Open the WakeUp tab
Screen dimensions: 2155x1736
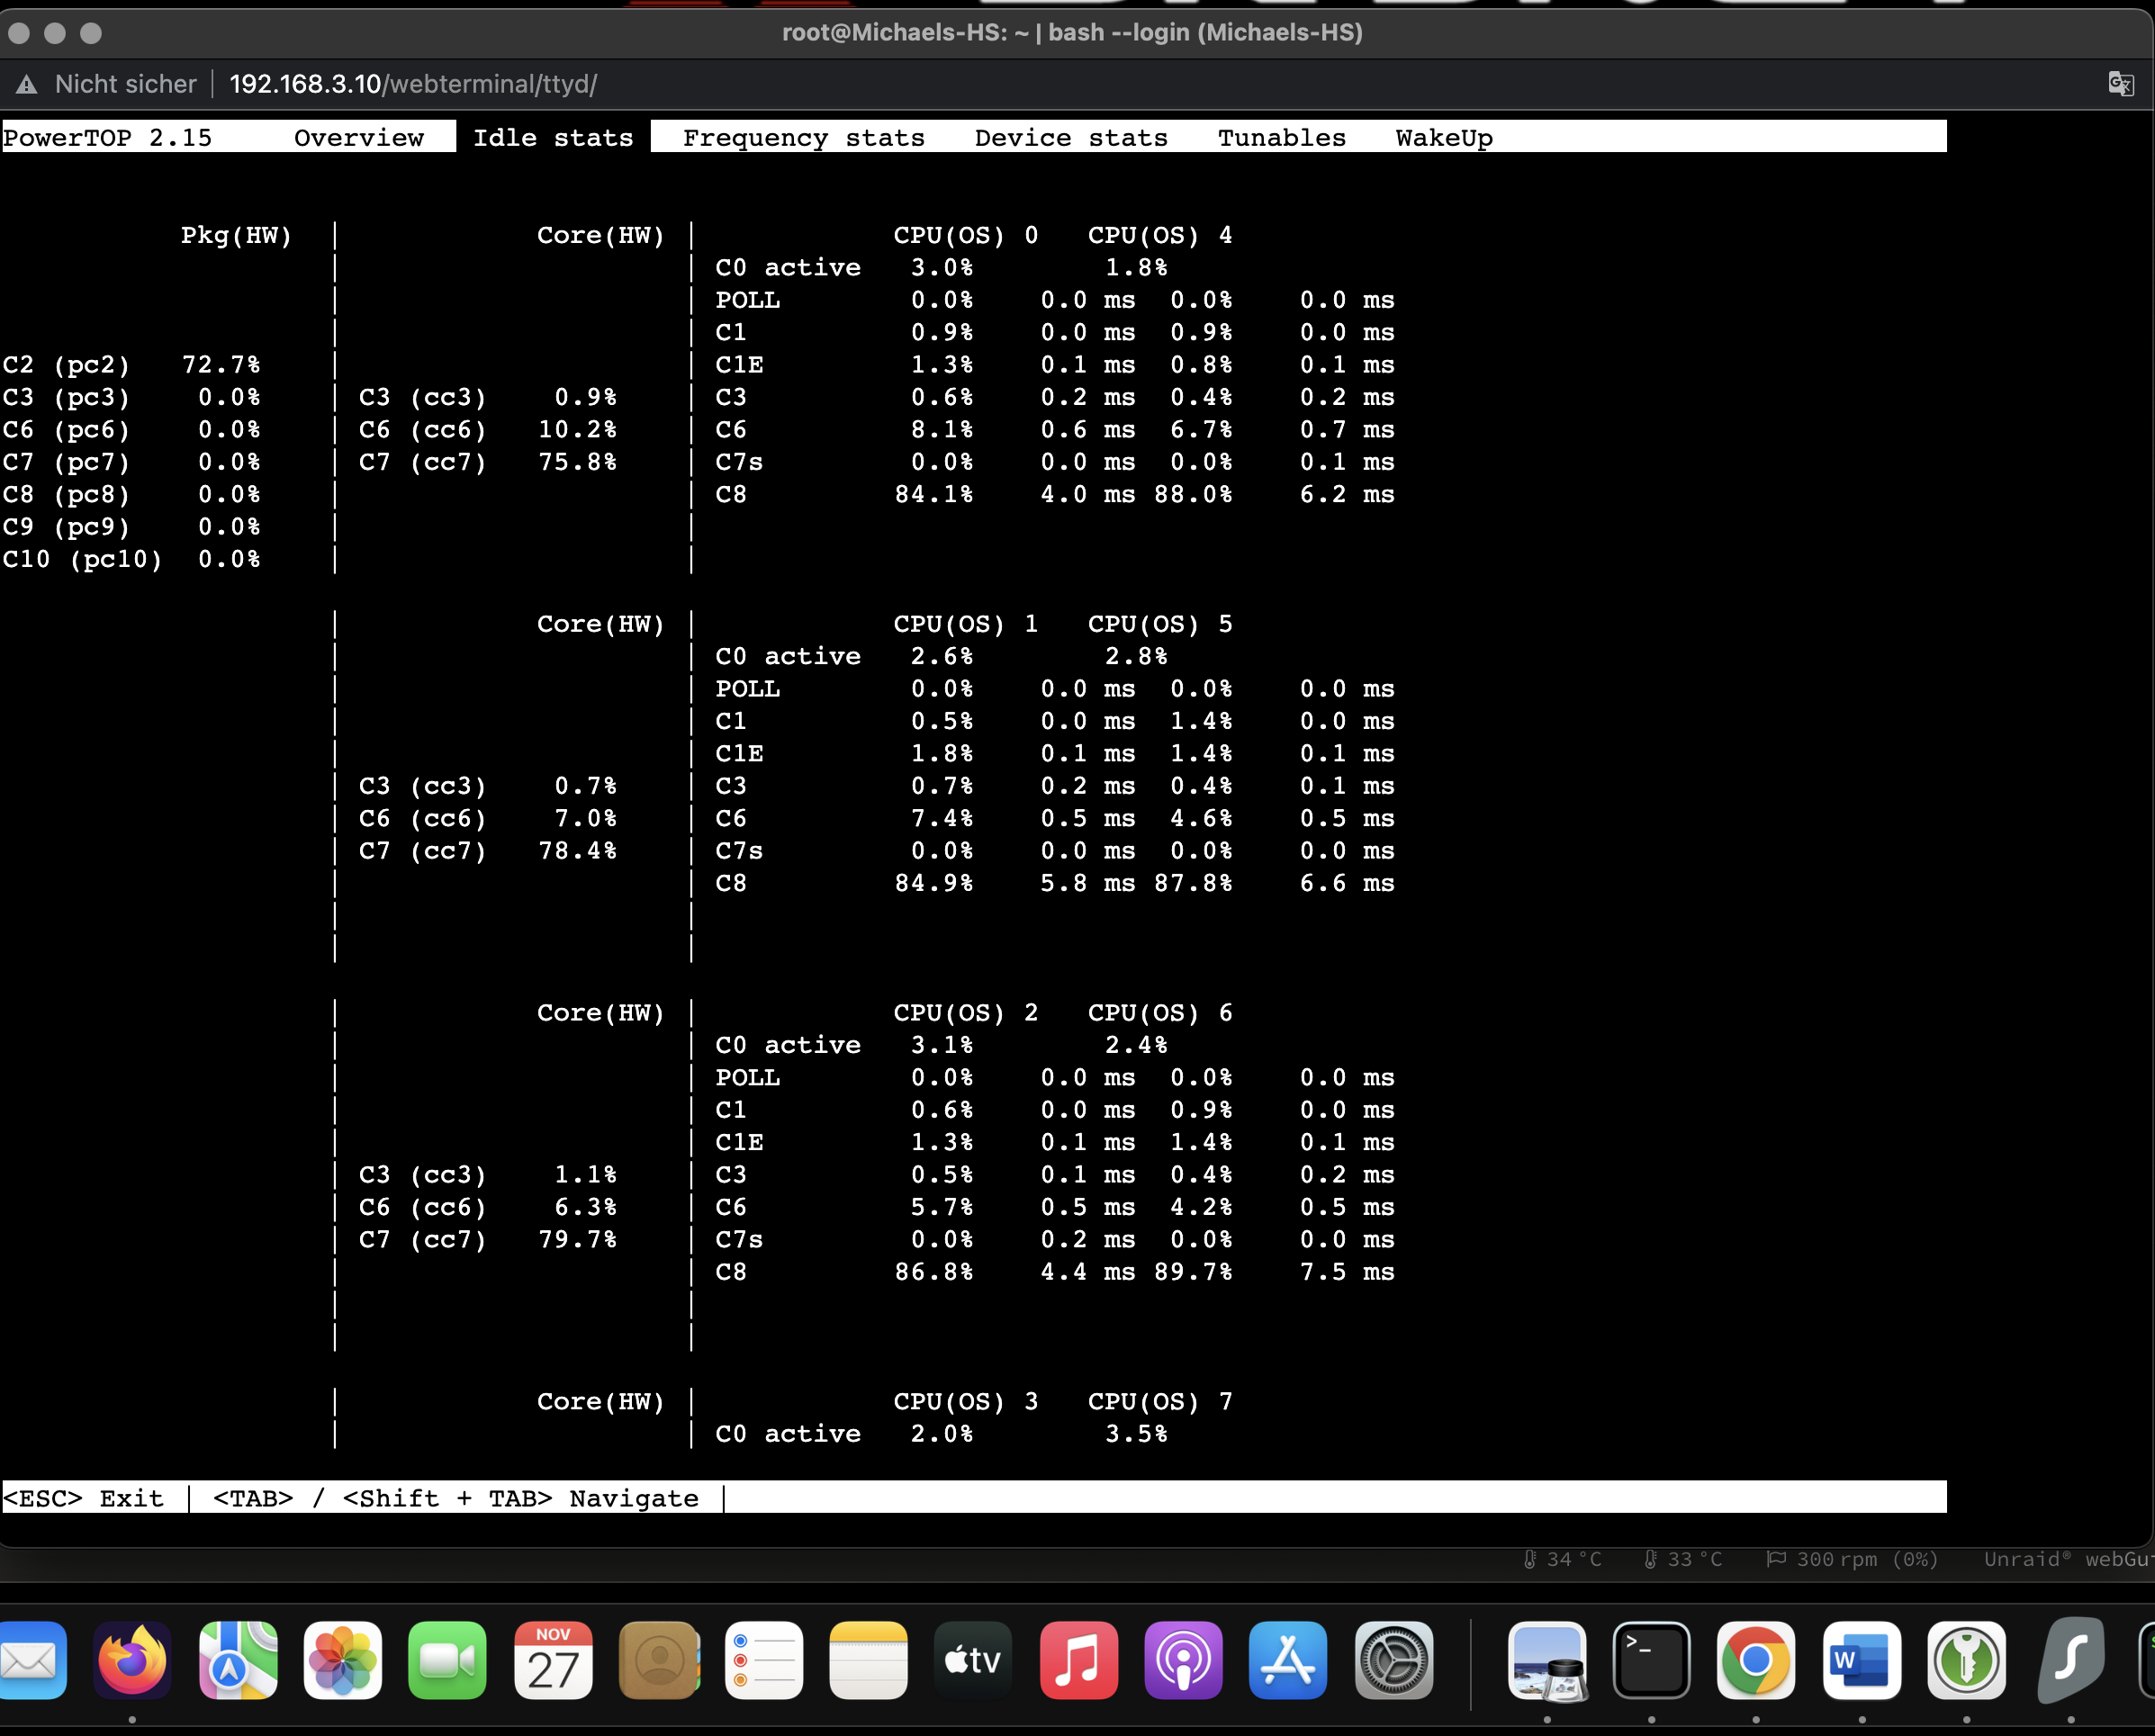point(1443,137)
